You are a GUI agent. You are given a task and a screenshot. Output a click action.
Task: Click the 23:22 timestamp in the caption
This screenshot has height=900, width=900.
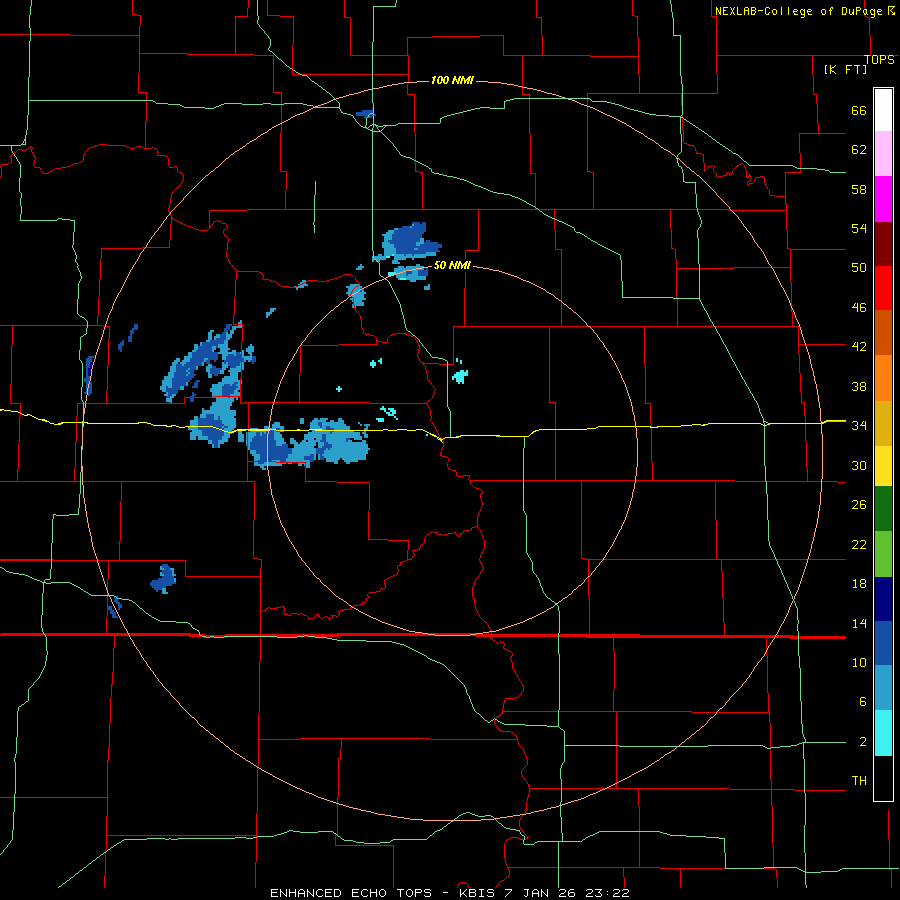[607, 893]
